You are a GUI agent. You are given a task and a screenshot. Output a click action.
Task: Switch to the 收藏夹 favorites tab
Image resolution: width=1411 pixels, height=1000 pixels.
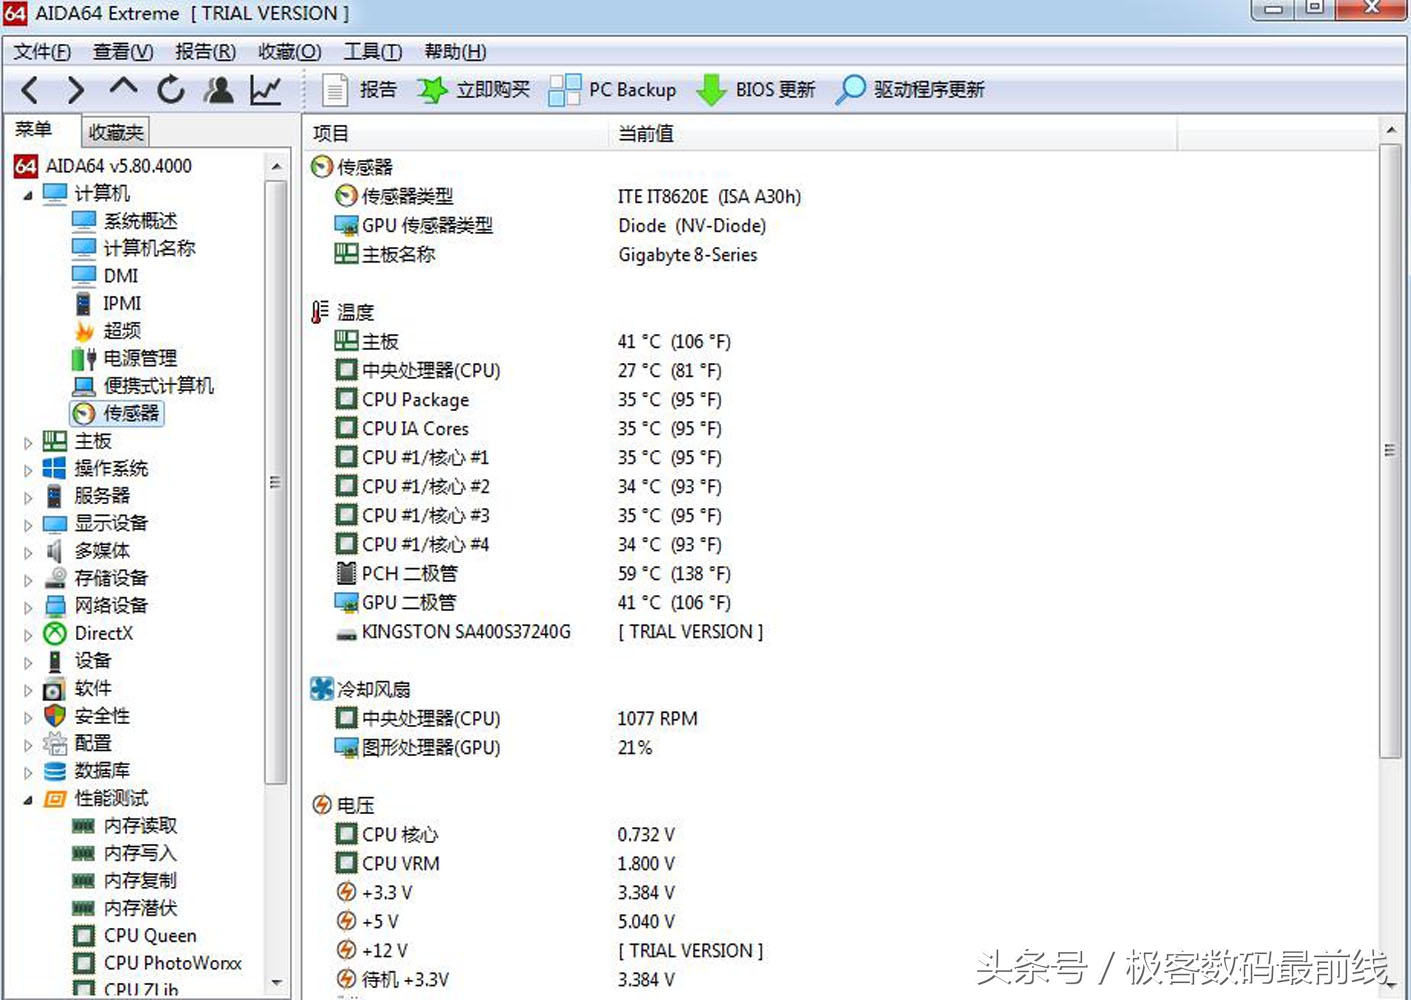click(x=116, y=132)
